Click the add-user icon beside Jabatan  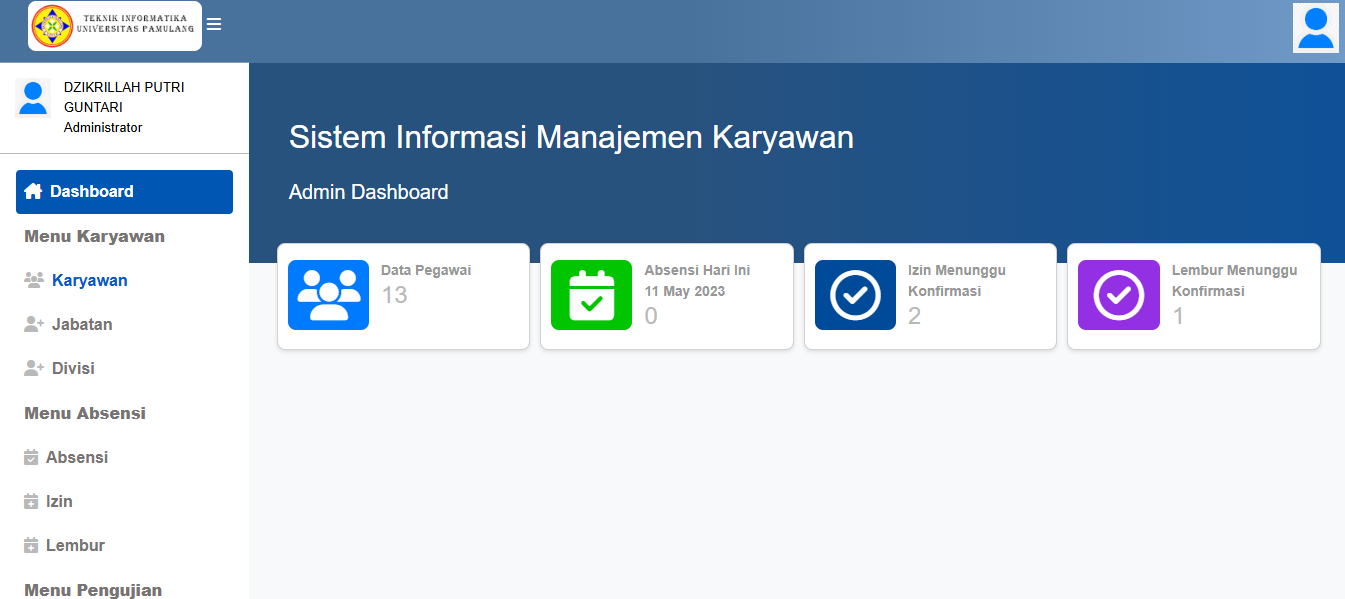pos(34,324)
